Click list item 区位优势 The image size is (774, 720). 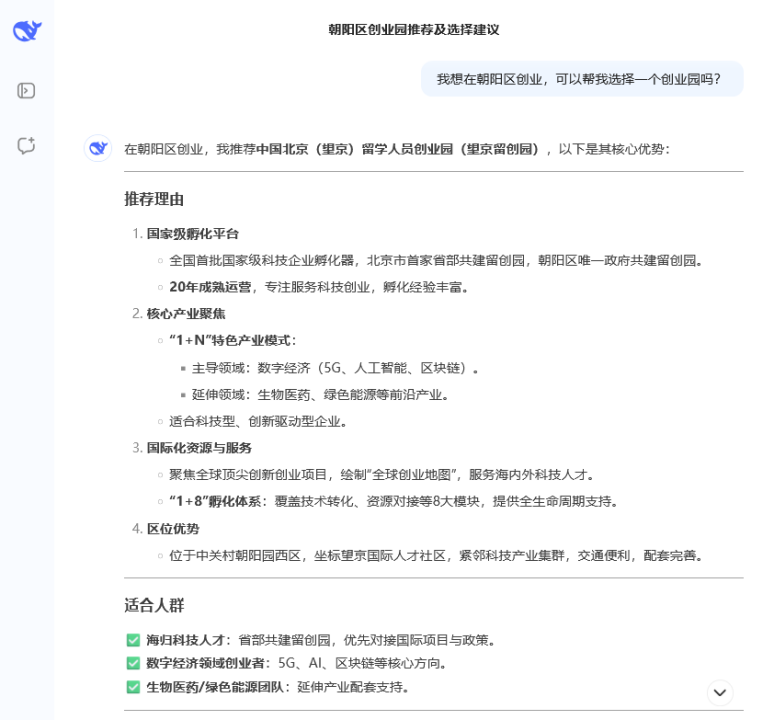click(x=173, y=529)
